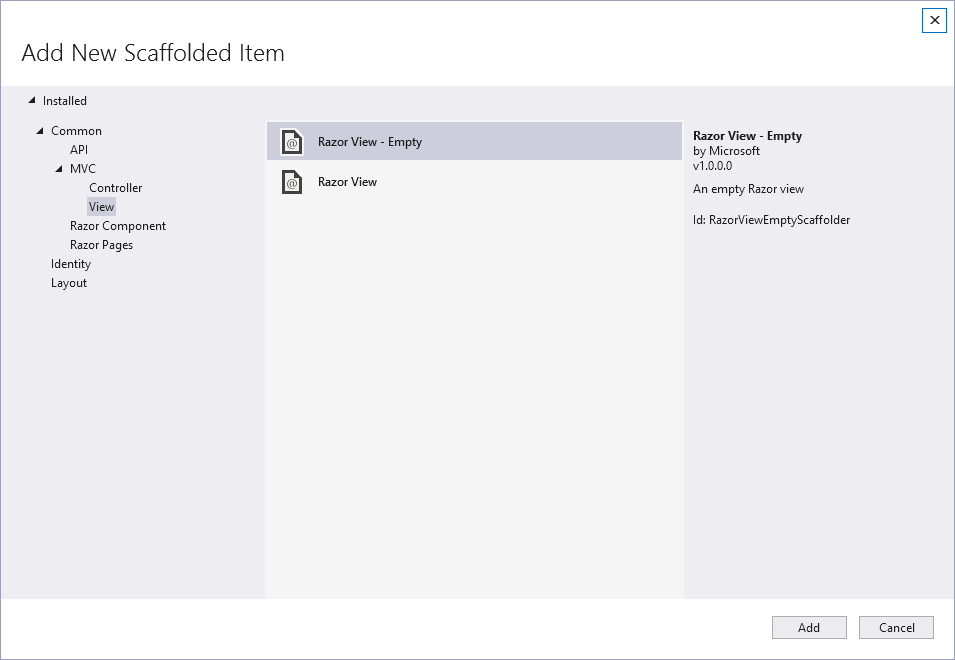
Task: Click the Id: RazorViewEmptyScaffolder text
Action: [771, 220]
